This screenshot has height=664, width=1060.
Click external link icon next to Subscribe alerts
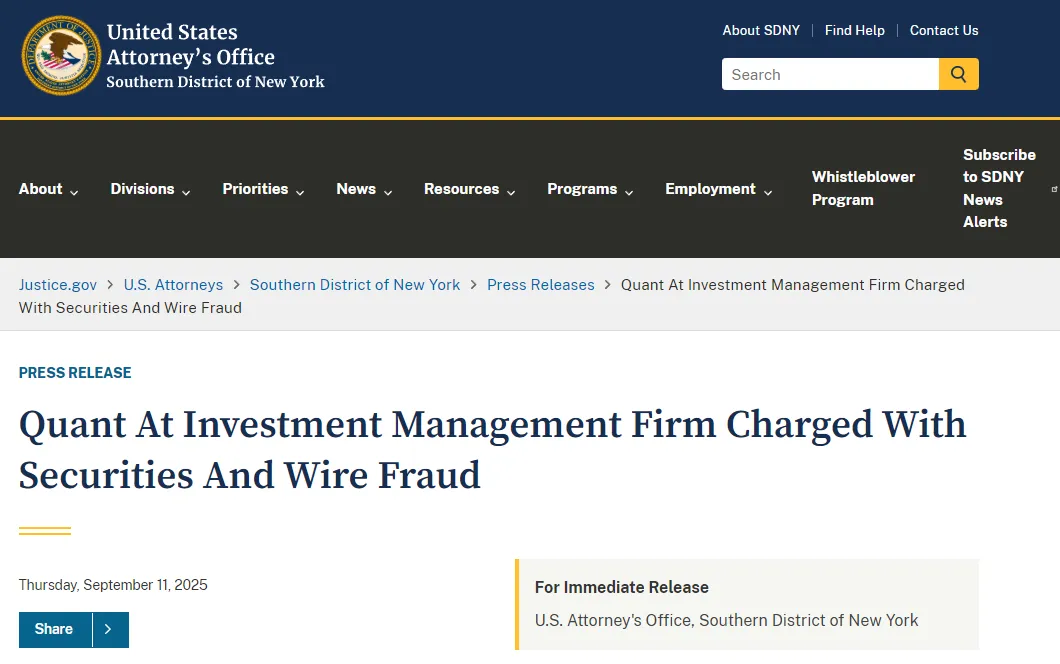[1054, 189]
